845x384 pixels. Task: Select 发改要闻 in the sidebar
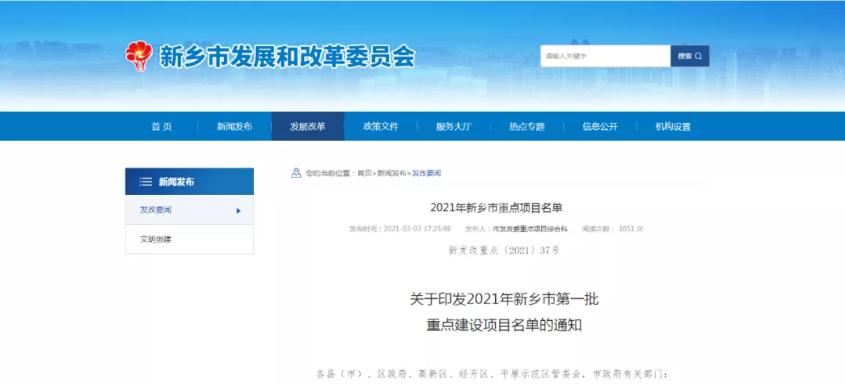pyautogui.click(x=189, y=210)
